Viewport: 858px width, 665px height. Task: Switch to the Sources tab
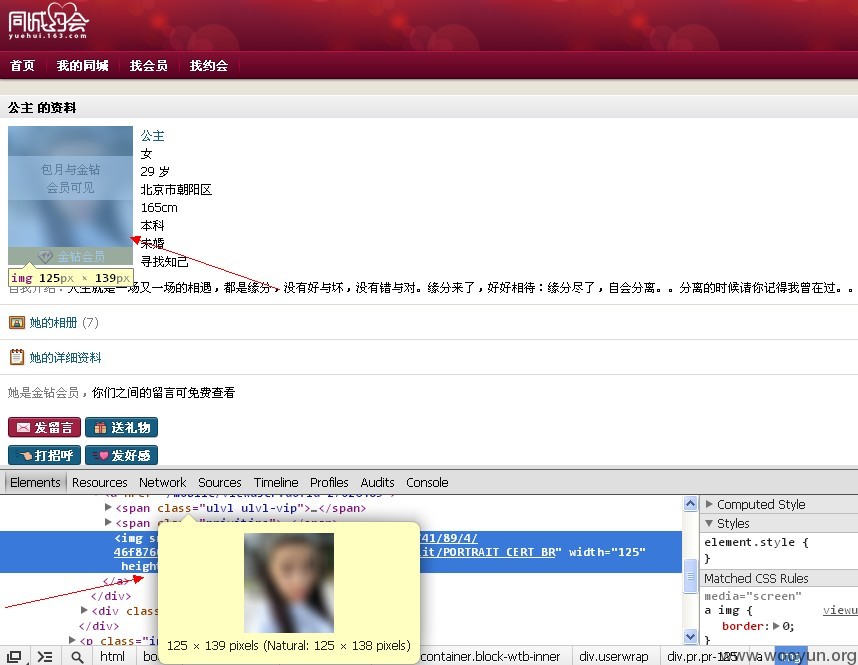[219, 482]
